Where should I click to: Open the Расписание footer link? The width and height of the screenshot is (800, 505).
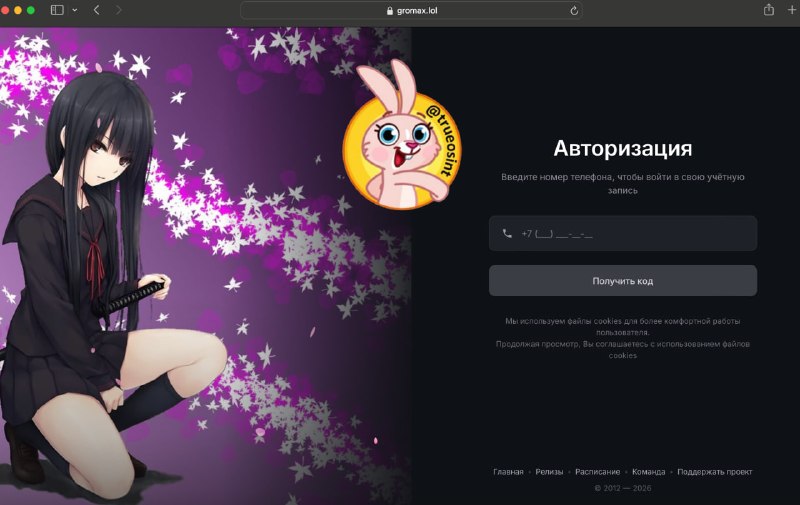[597, 472]
